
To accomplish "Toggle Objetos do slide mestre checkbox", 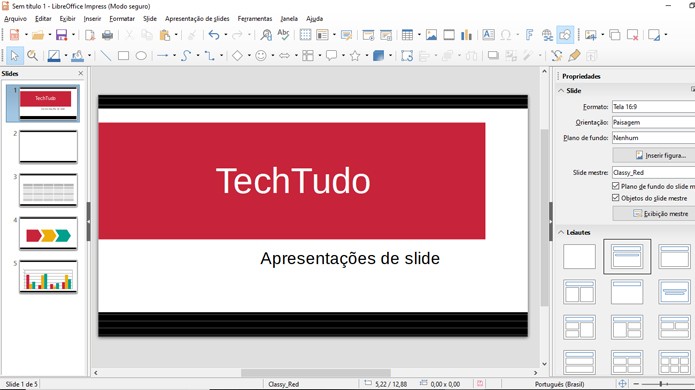I will 615,198.
